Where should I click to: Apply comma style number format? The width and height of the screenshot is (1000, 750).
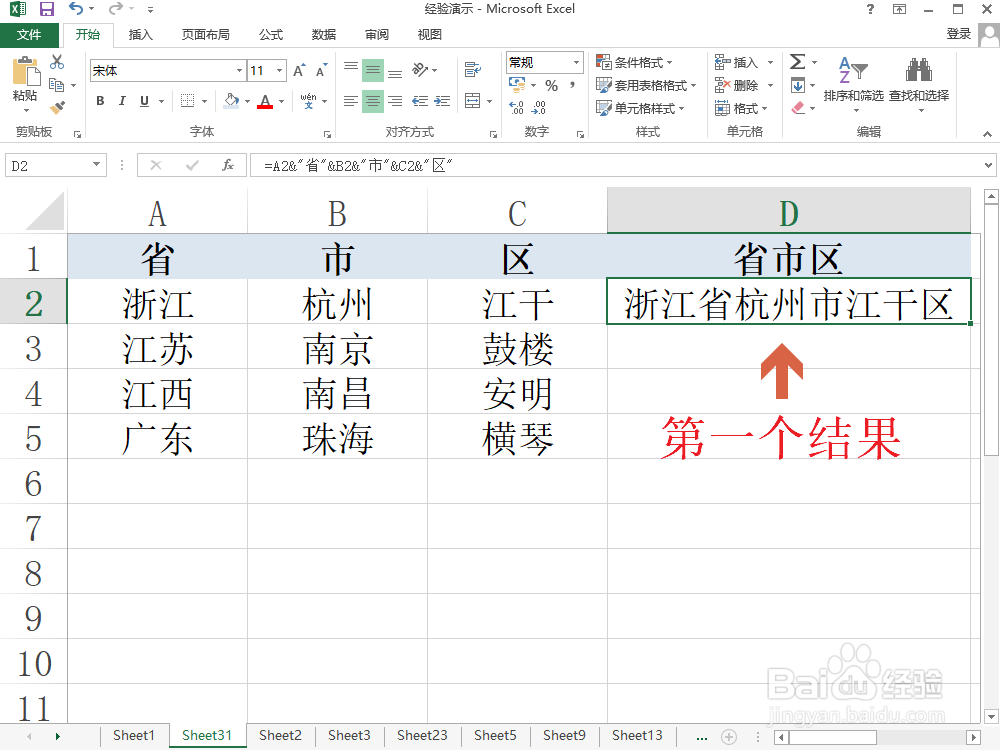(573, 85)
